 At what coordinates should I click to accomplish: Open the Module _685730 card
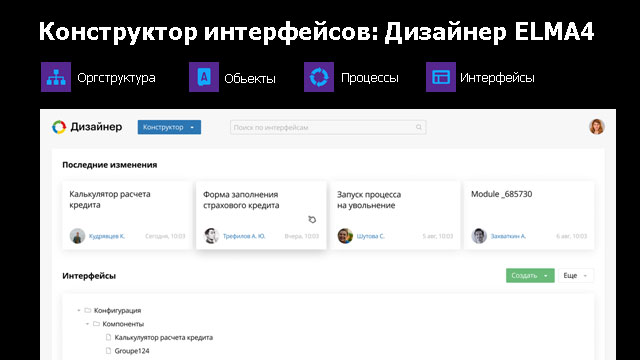pos(529,215)
